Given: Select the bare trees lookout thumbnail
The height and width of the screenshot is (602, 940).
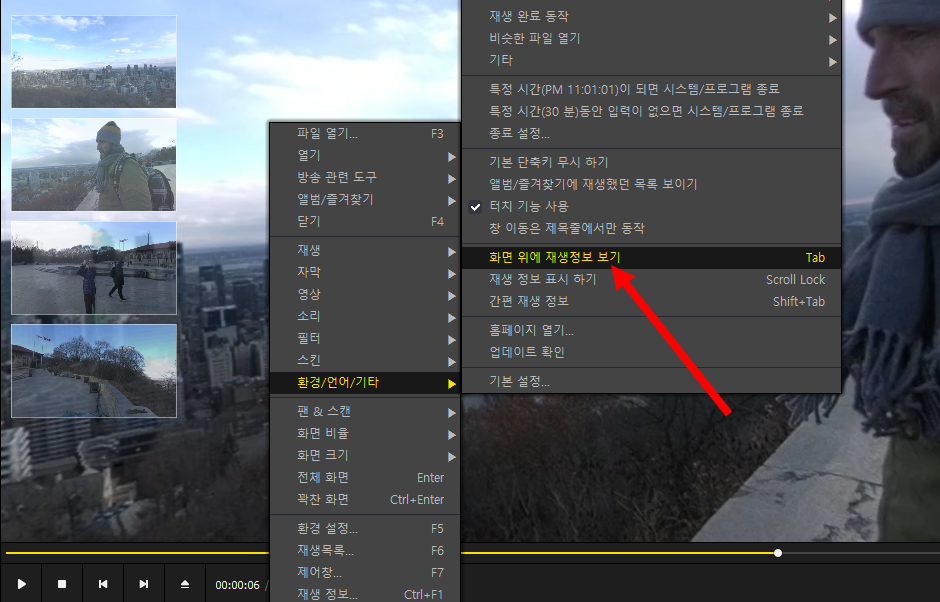Looking at the screenshot, I should pyautogui.click(x=94, y=371).
